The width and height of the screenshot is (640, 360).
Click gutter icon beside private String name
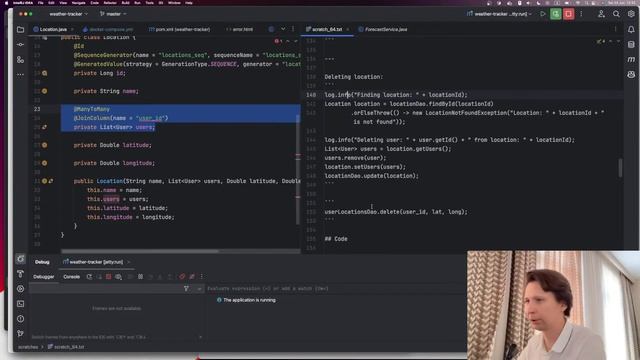tap(44, 91)
